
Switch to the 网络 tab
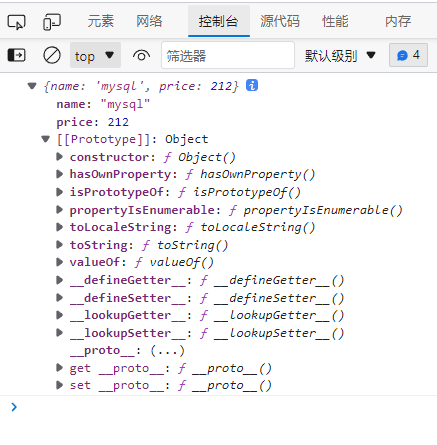point(149,21)
